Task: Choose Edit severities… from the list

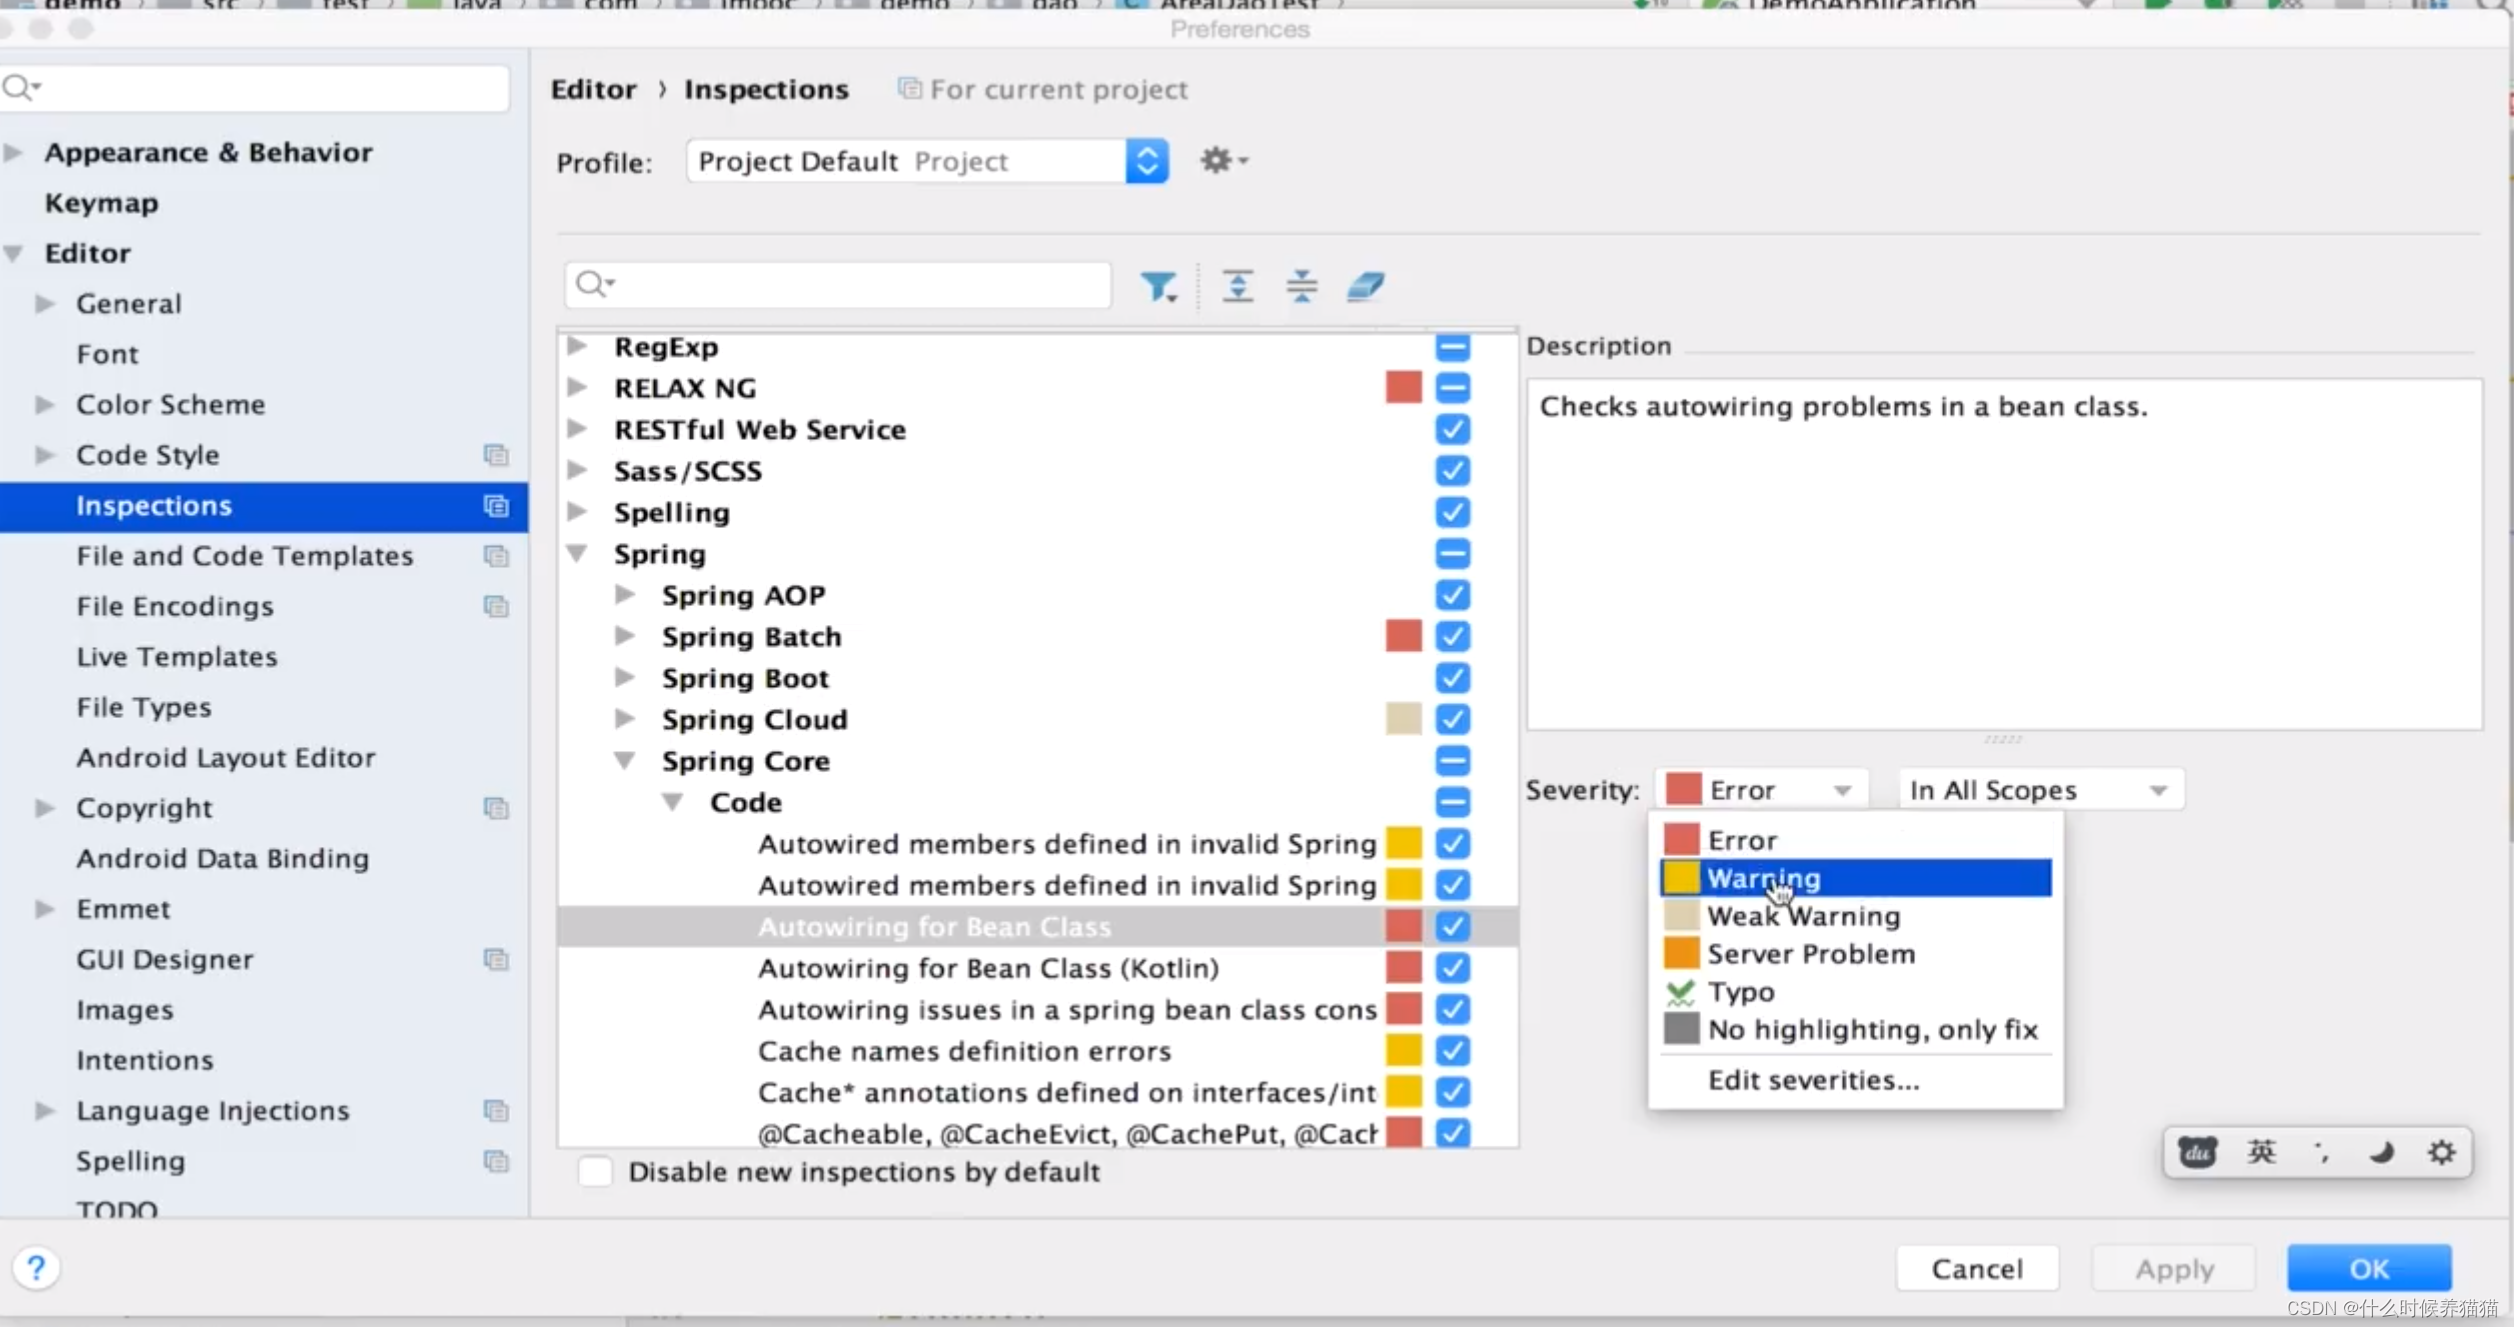Action: click(x=1813, y=1080)
